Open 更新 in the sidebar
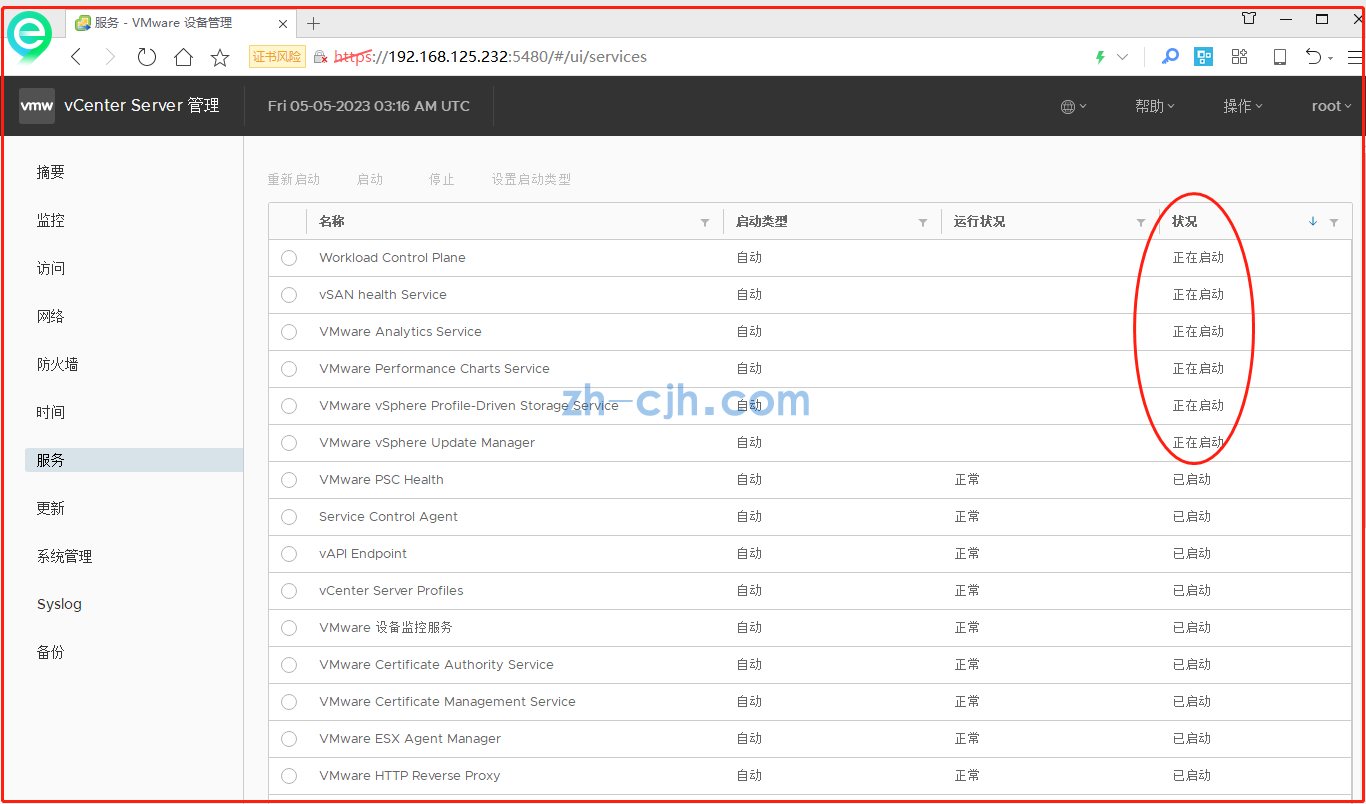Screen dimensions: 1366x804 tap(51, 508)
